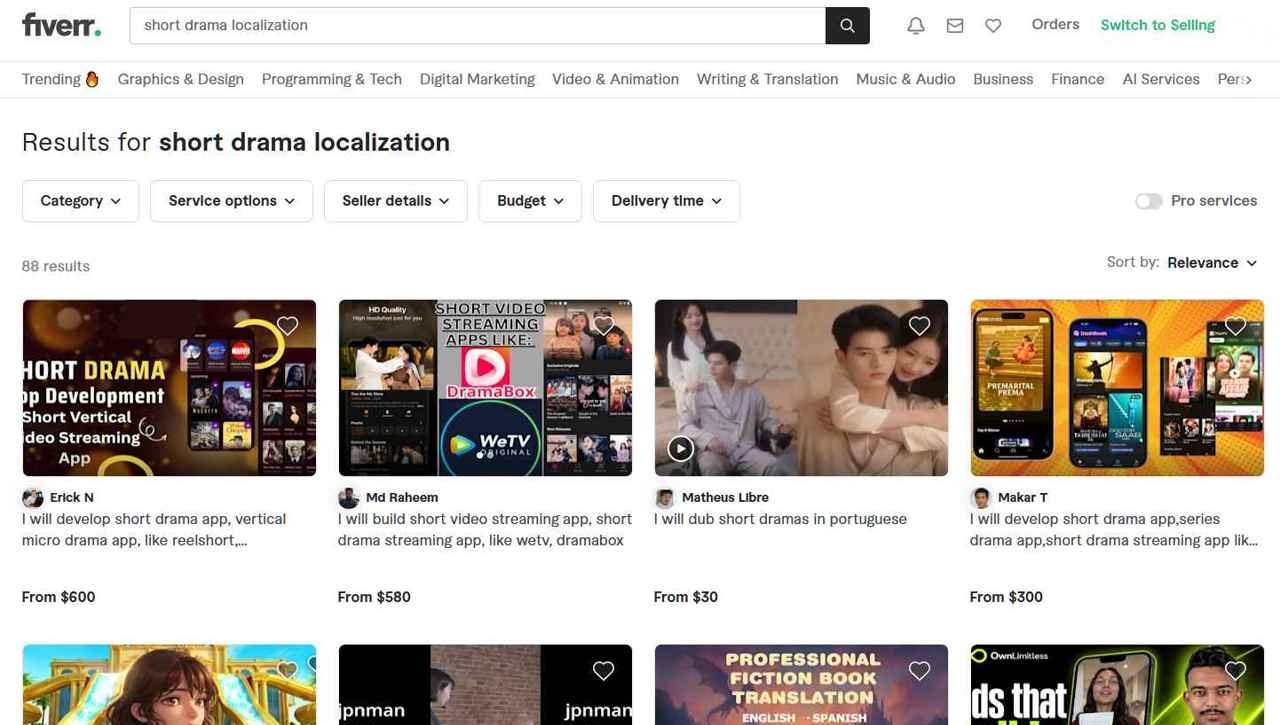
Task: Favorite the anime girl gig with heart
Action: click(288, 670)
